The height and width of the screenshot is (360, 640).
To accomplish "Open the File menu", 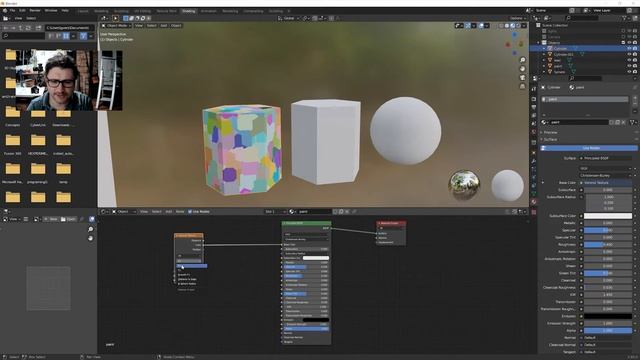I will (12, 10).
